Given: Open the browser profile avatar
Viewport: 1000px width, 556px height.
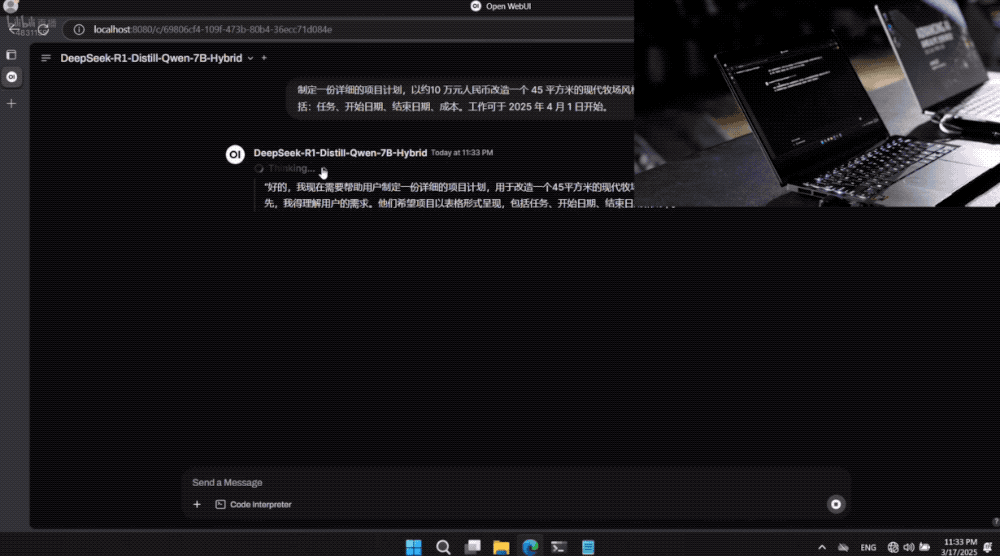Looking at the screenshot, I should coord(11,6).
